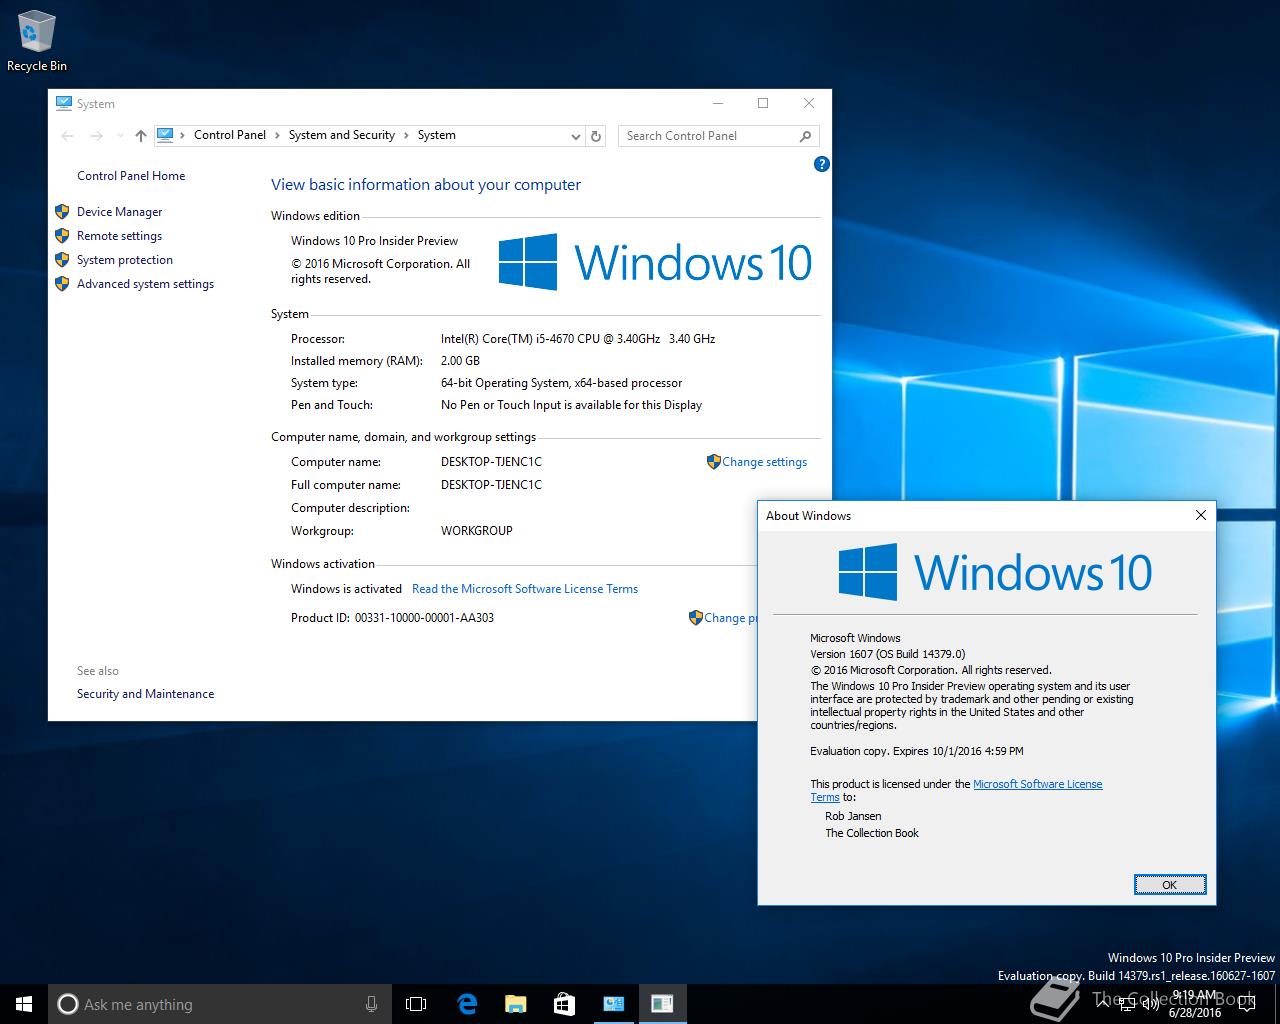
Task: Select Product ID 00331-10000-00001-AA303 text
Action: pyautogui.click(x=424, y=618)
